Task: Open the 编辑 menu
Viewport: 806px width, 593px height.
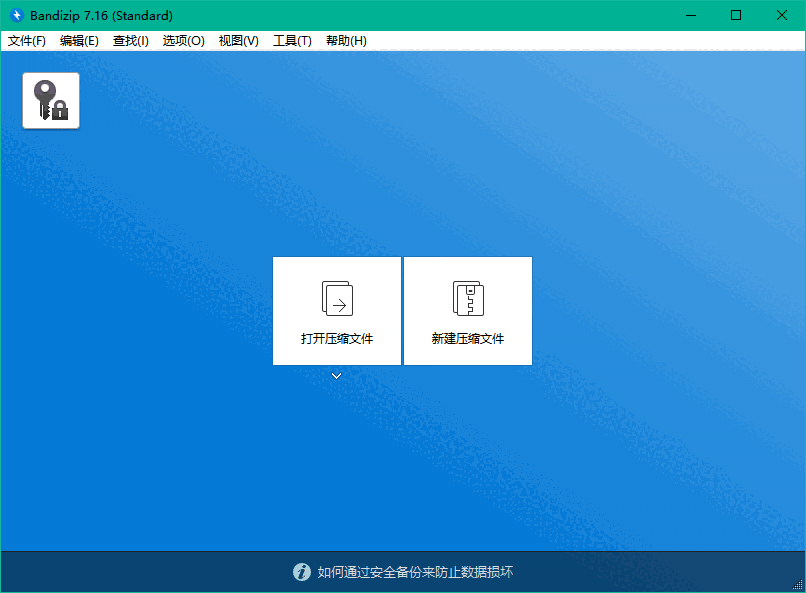Action: [x=79, y=41]
